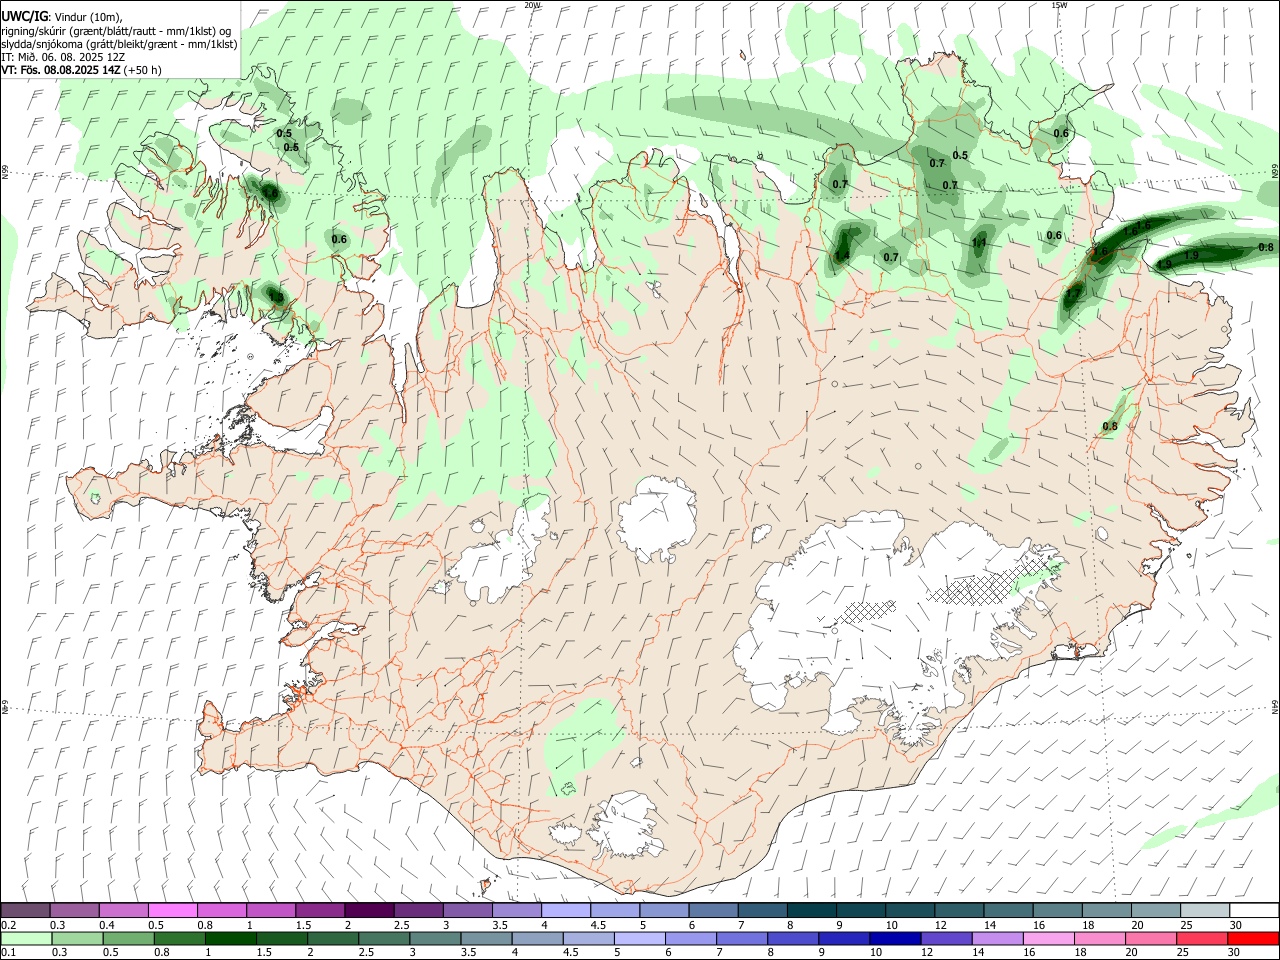Viewport: 1280px width, 960px height.
Task: Pick the dark blue swatch above rain label 10
Action: 895,938
